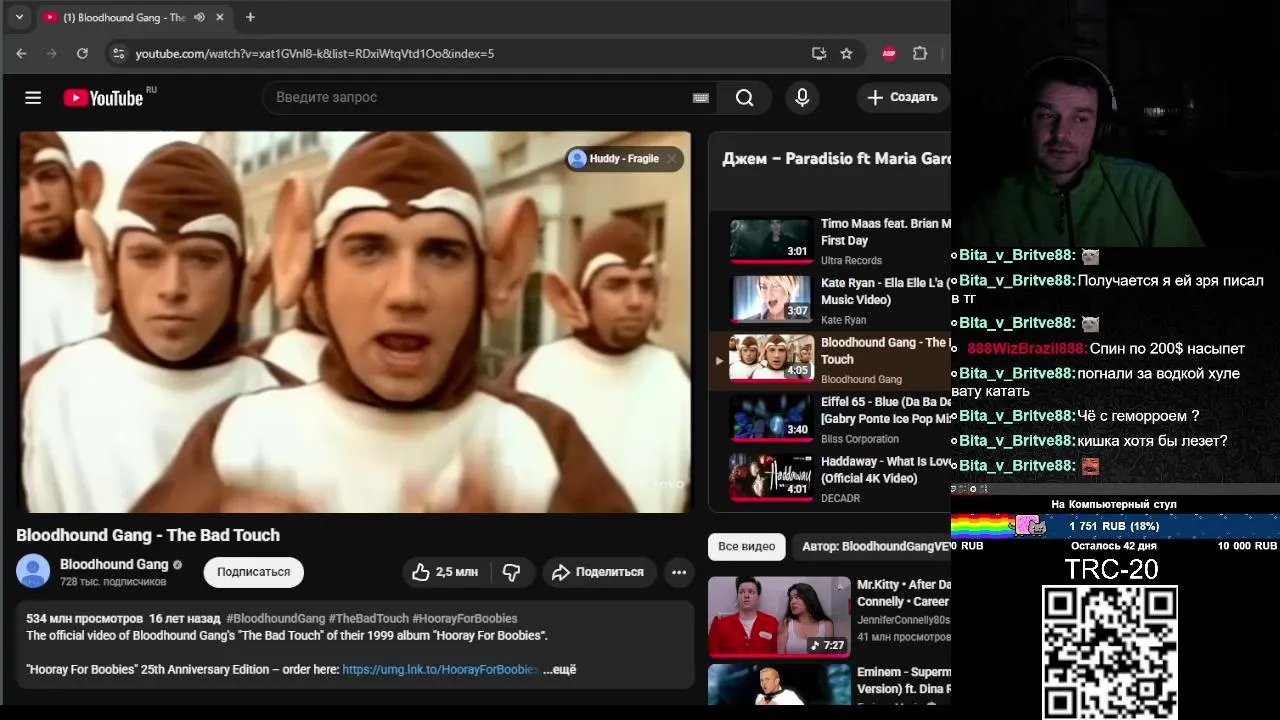Image resolution: width=1280 pixels, height=720 pixels.
Task: Open the umg.lnk.to/HoorayForBoobies link
Action: [x=440, y=669]
